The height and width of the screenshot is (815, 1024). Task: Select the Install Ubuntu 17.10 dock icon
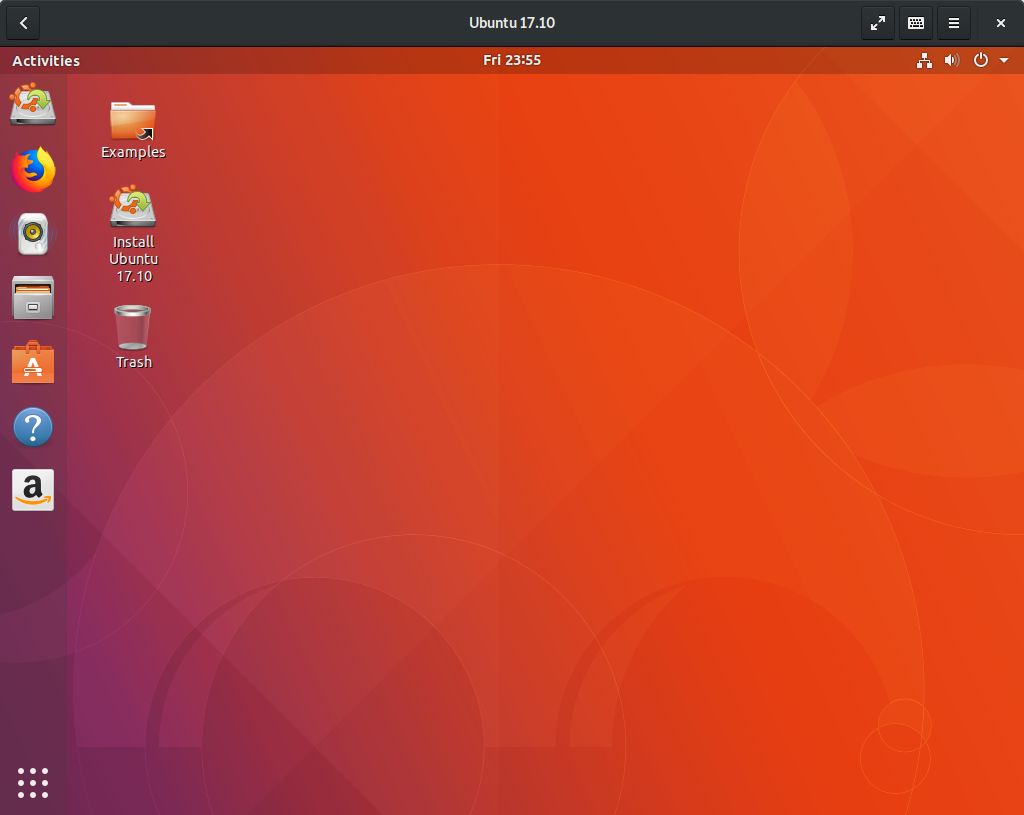[x=33, y=105]
